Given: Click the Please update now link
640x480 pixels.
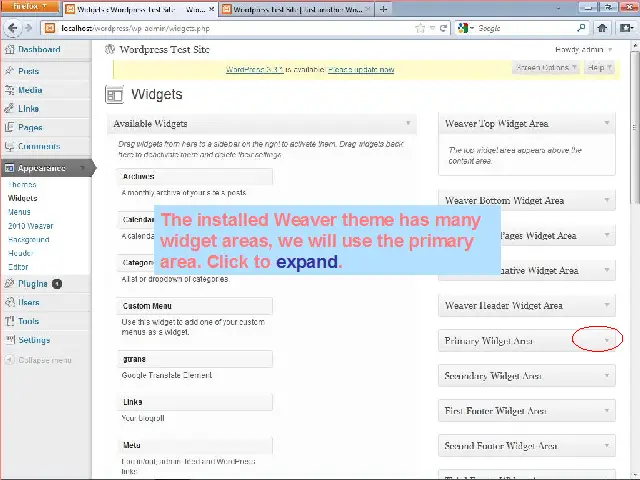Looking at the screenshot, I should pos(361,69).
